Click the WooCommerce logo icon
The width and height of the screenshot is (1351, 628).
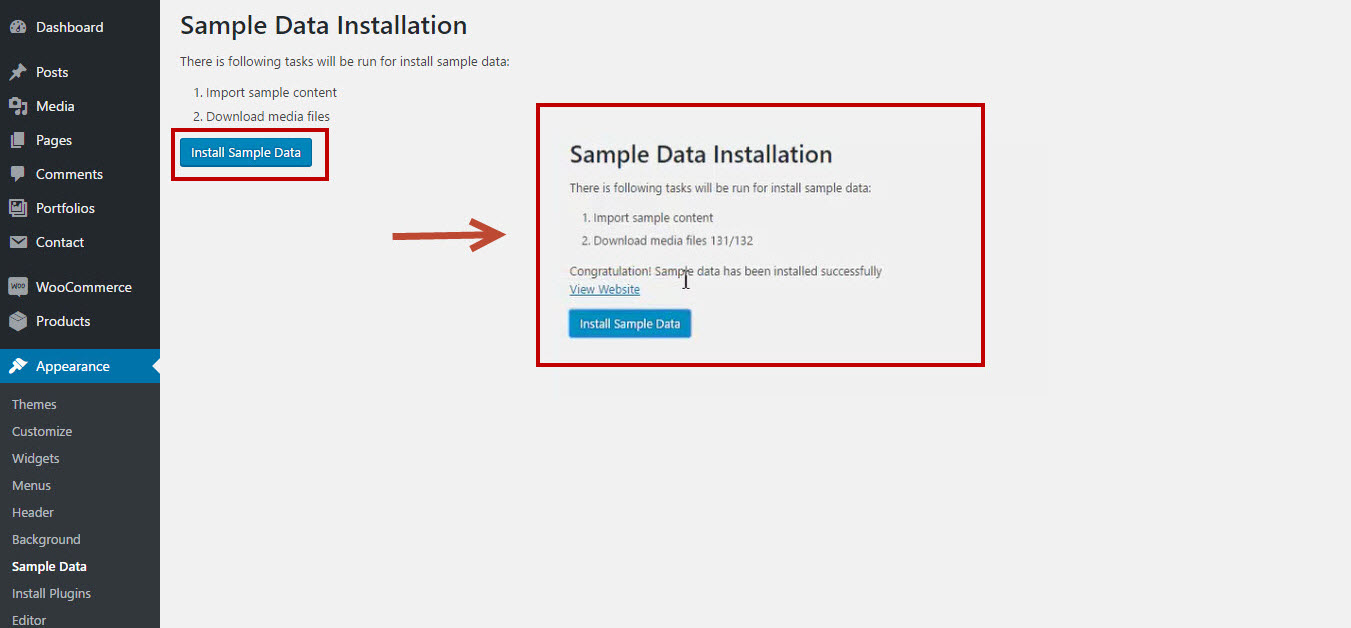(18, 287)
